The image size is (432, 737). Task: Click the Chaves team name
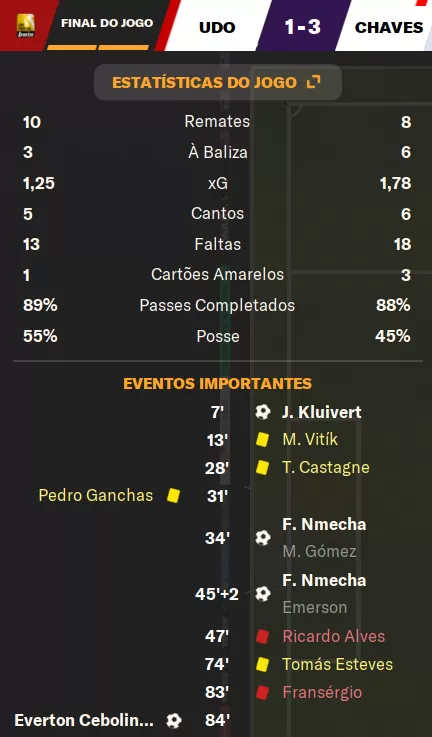[x=389, y=27]
